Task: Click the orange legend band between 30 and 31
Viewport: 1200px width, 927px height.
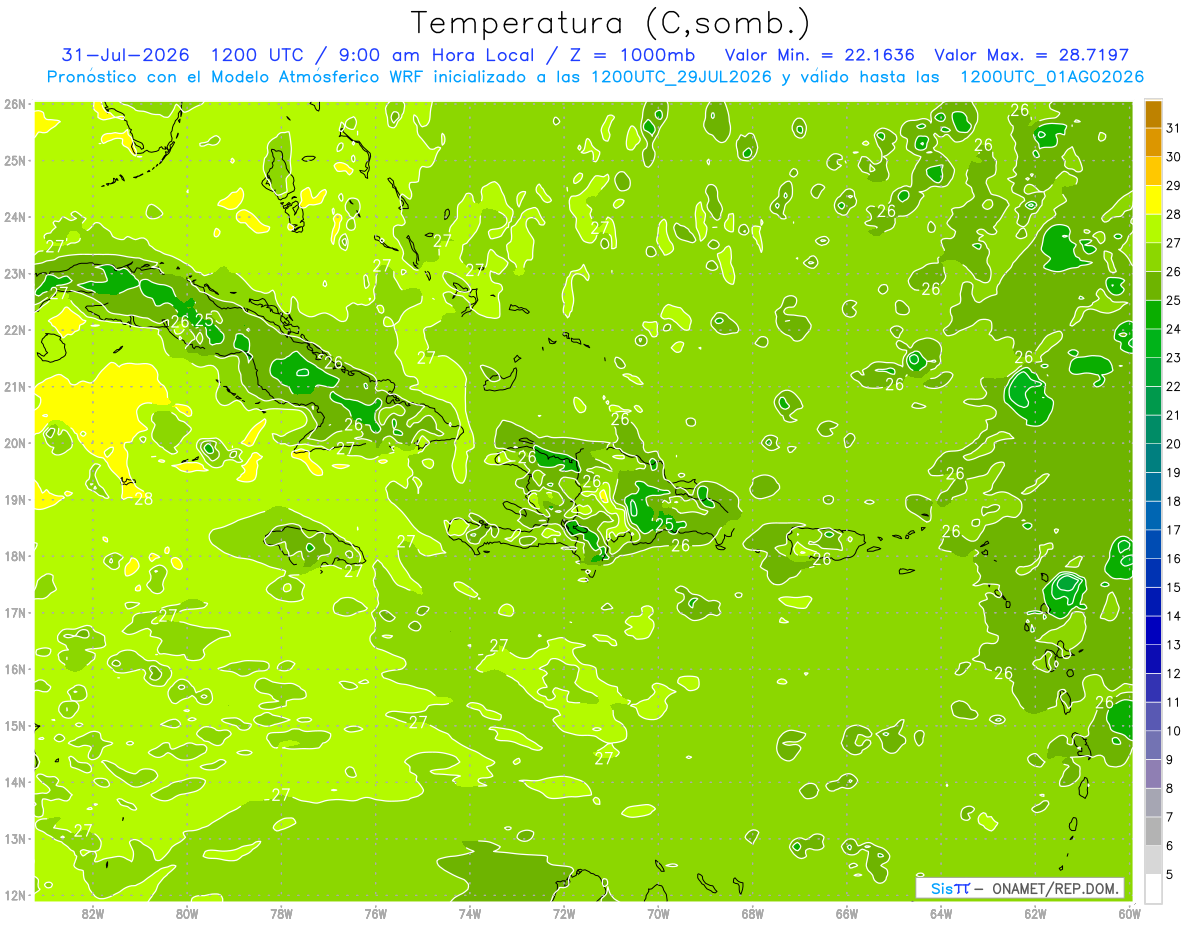Action: pos(1153,143)
